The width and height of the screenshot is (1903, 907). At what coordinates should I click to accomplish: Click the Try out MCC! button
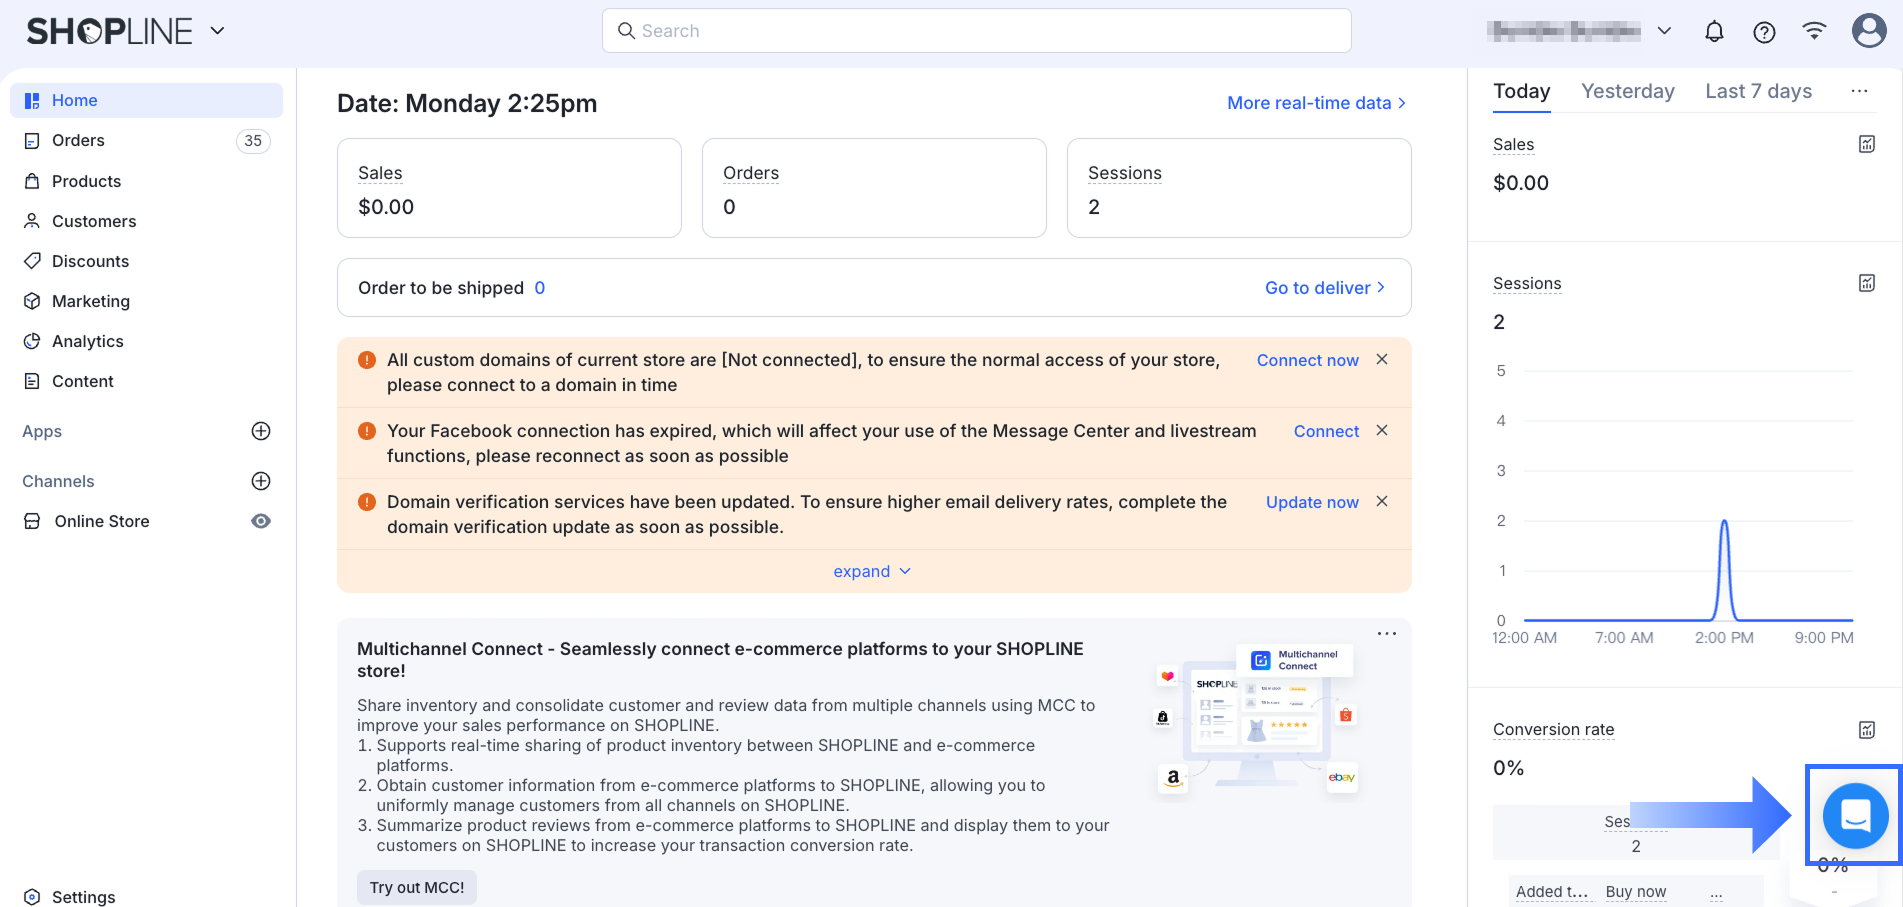click(416, 887)
